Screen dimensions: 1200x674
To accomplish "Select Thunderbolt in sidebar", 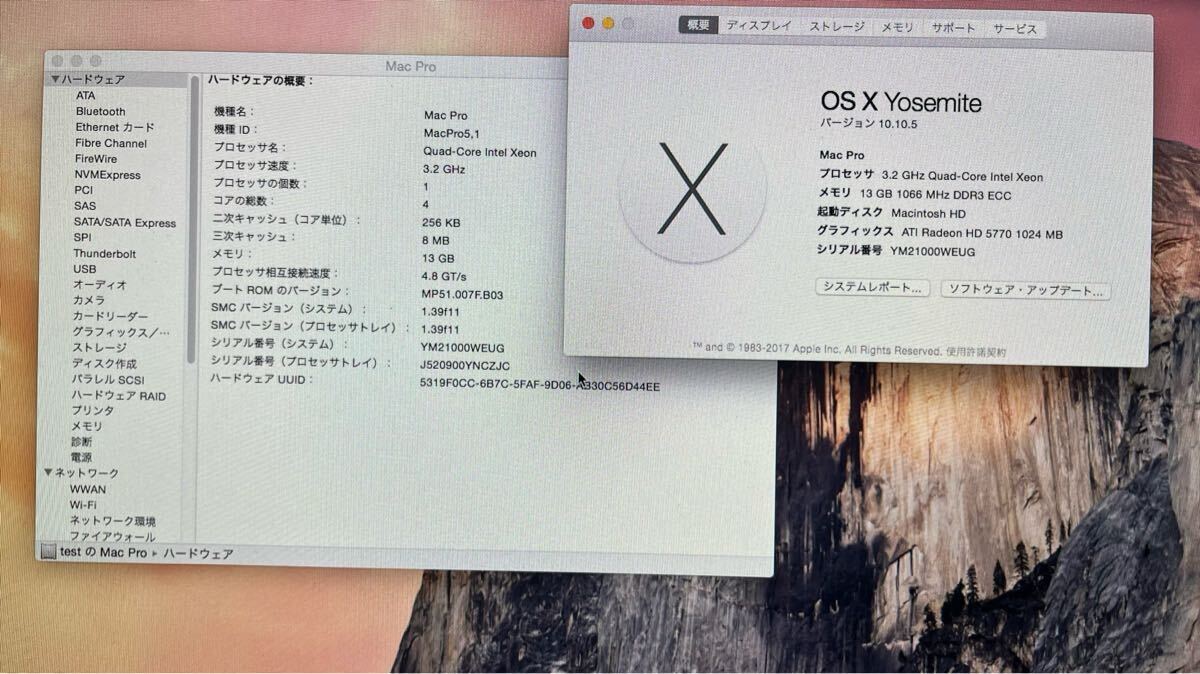I will pyautogui.click(x=105, y=254).
